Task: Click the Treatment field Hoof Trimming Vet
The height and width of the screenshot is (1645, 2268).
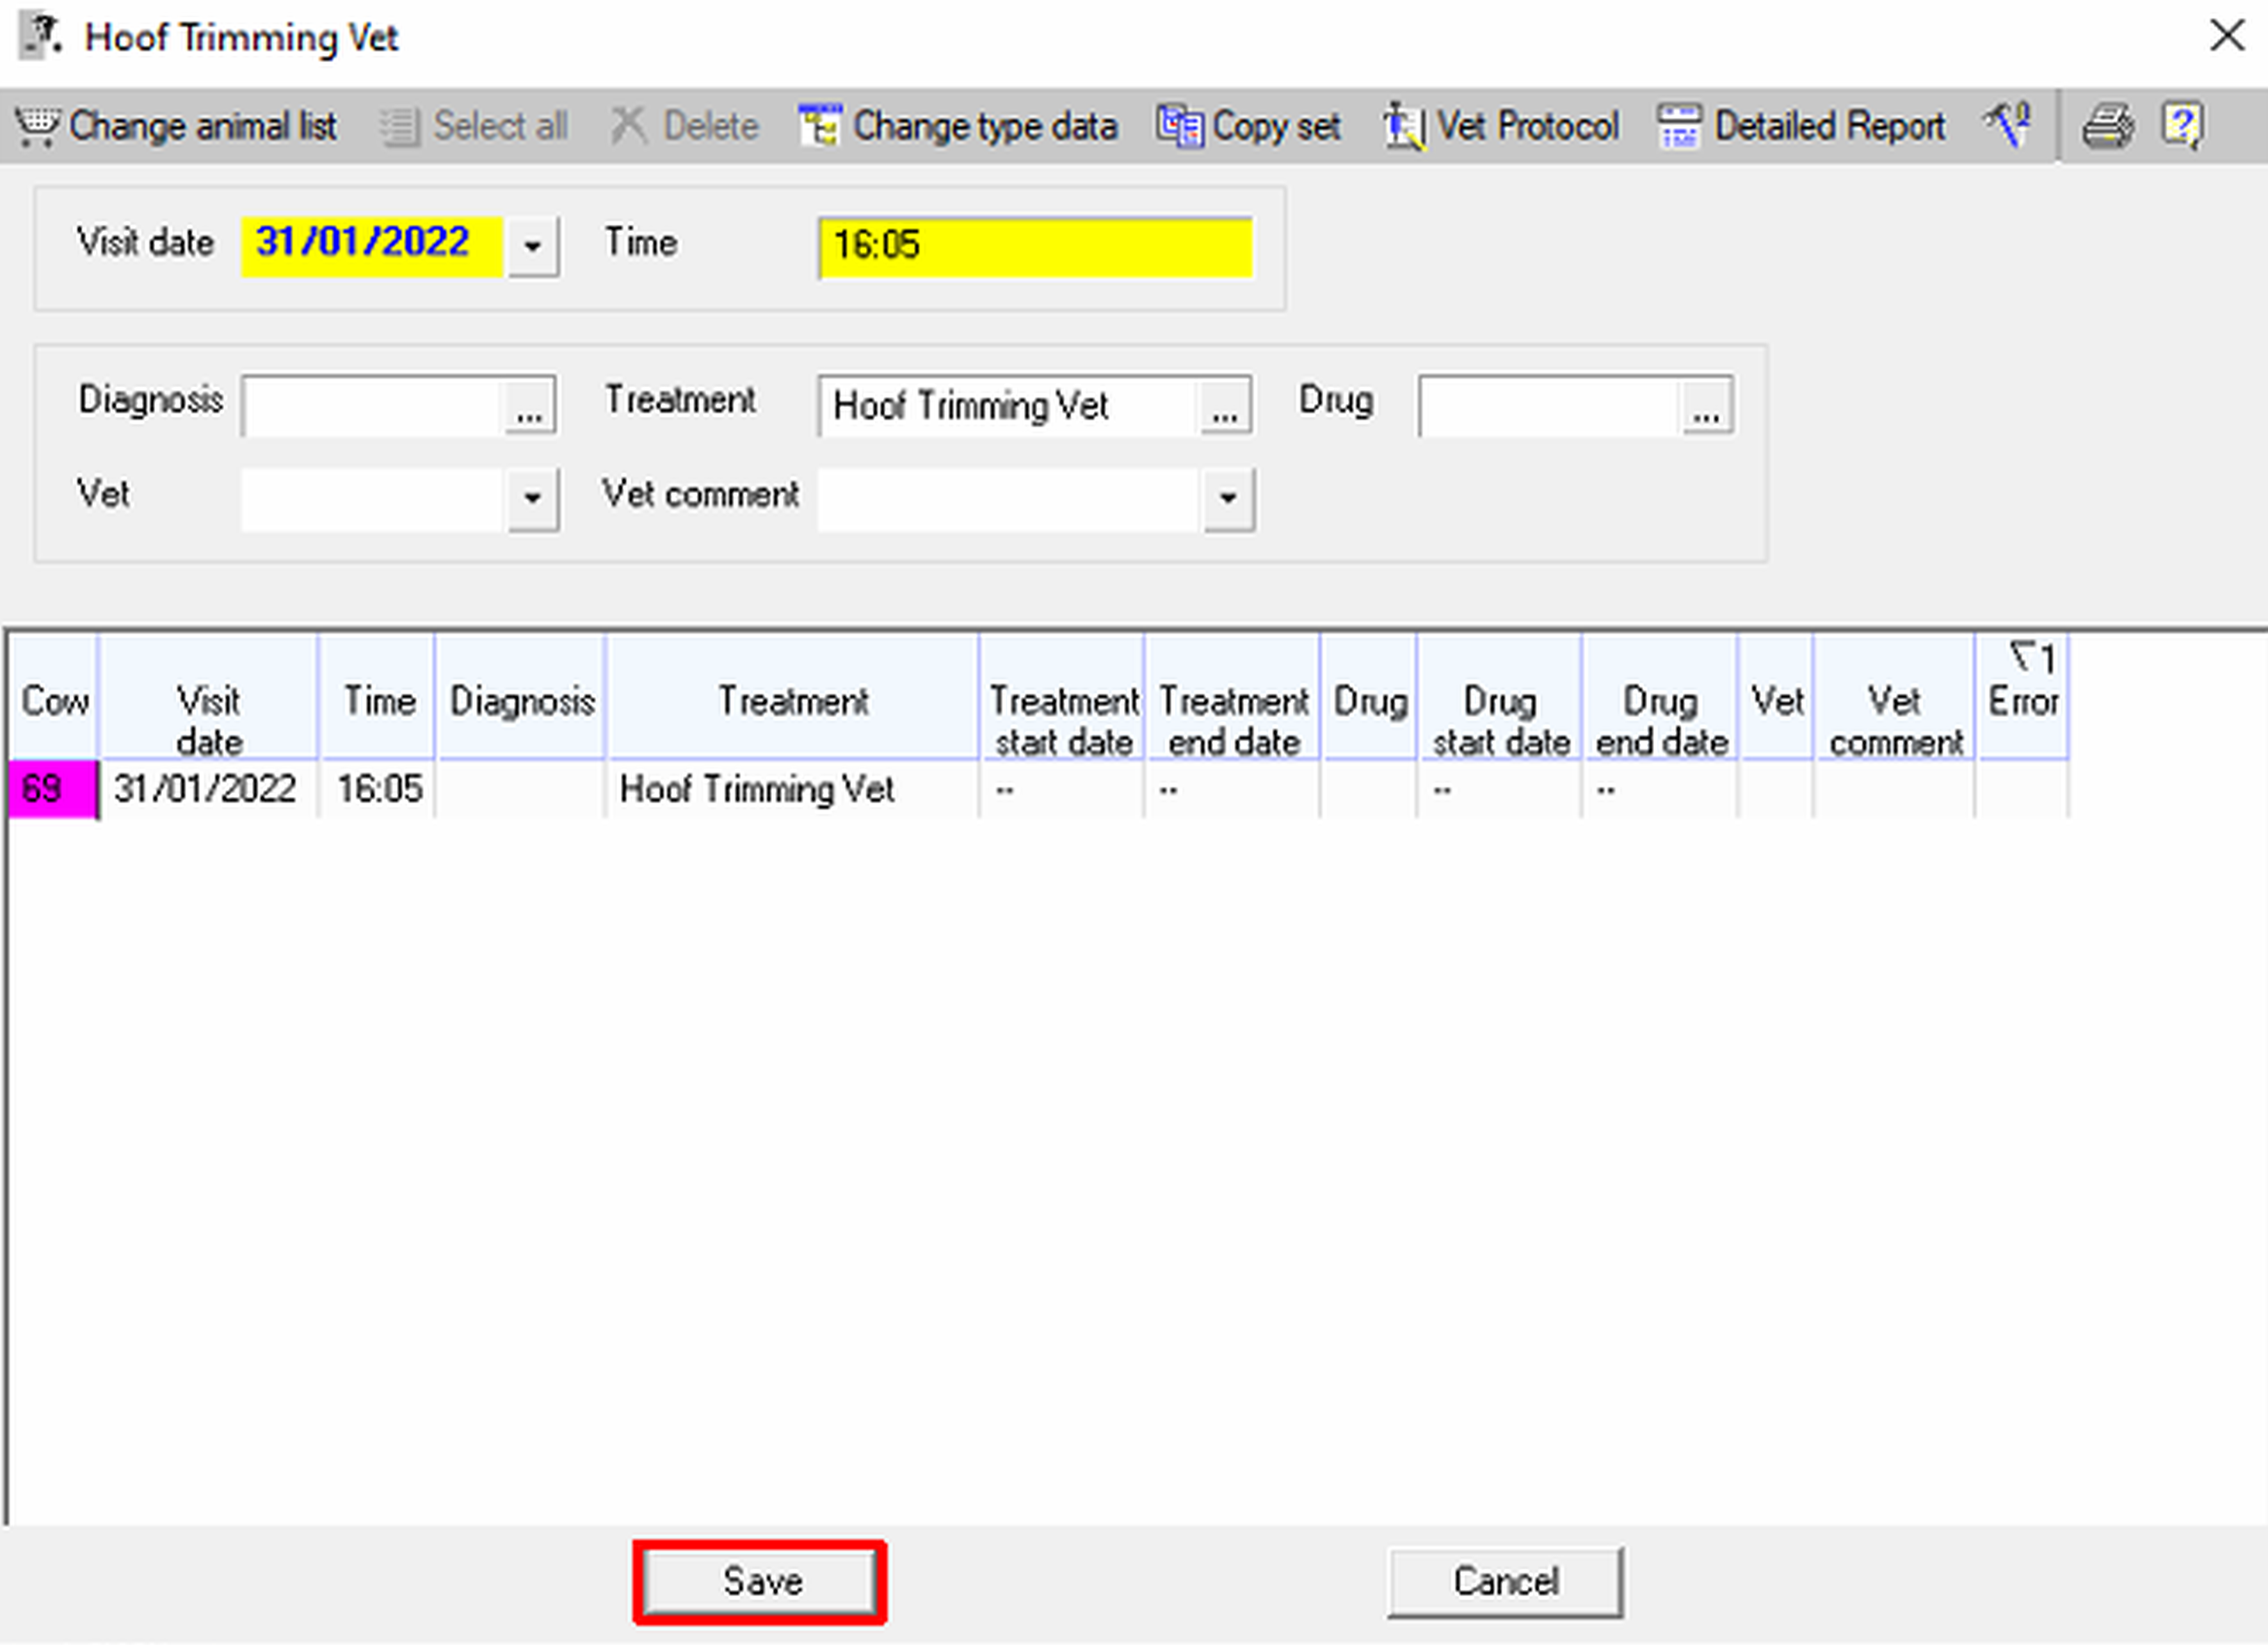Action: pos(1007,406)
